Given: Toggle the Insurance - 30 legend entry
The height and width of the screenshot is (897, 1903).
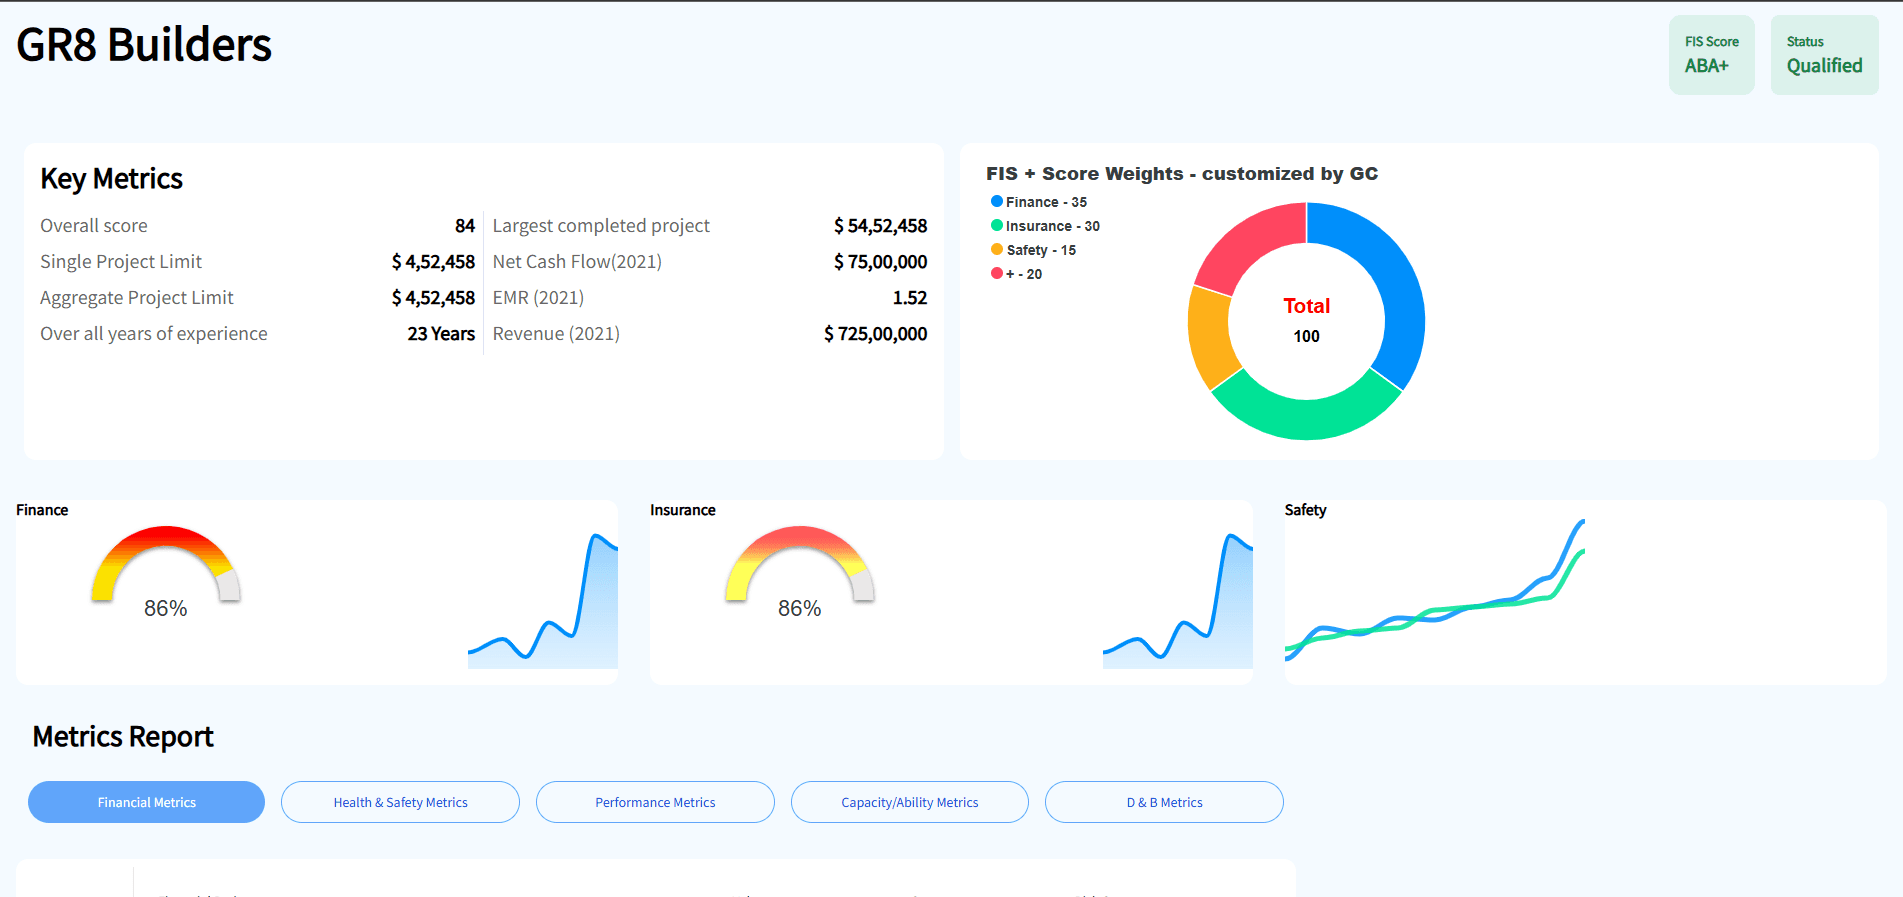Looking at the screenshot, I should tap(1045, 226).
